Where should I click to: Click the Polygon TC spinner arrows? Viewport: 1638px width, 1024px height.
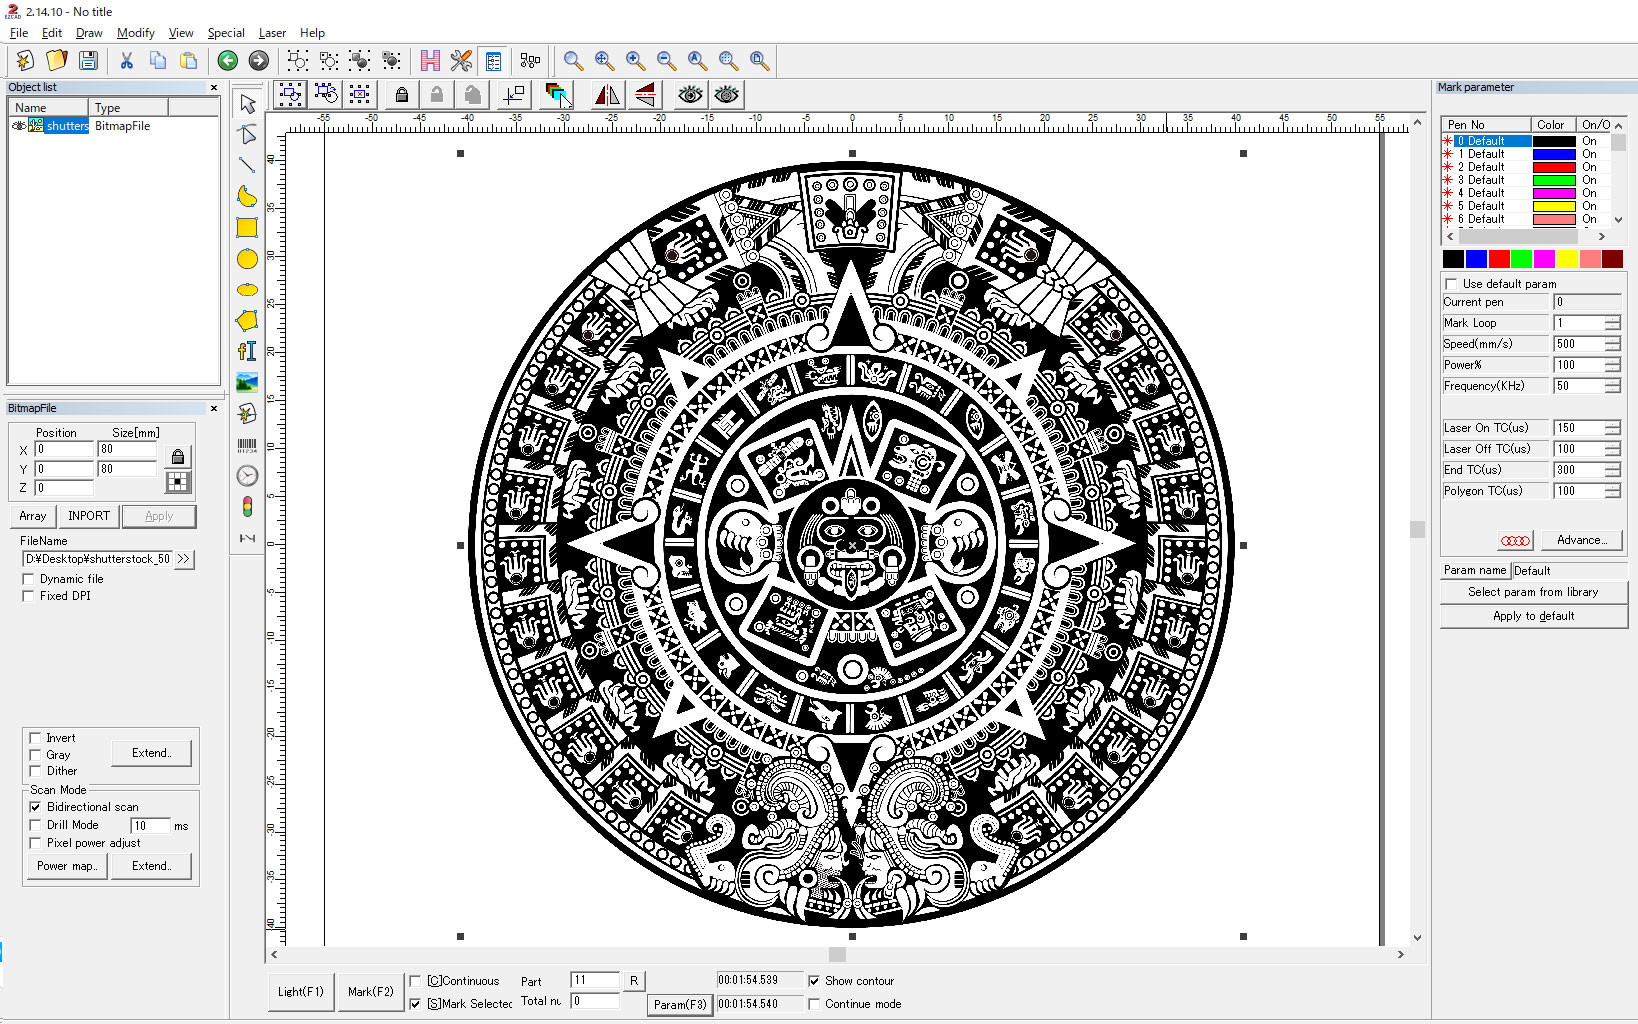click(1612, 491)
